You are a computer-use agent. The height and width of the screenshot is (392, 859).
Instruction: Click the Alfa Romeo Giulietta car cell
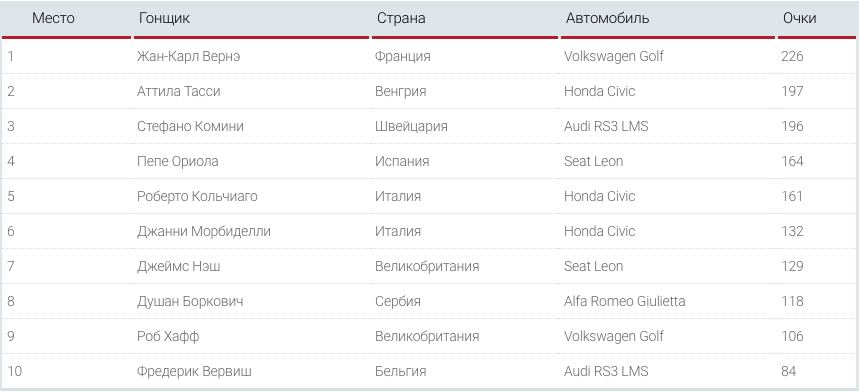tap(625, 302)
